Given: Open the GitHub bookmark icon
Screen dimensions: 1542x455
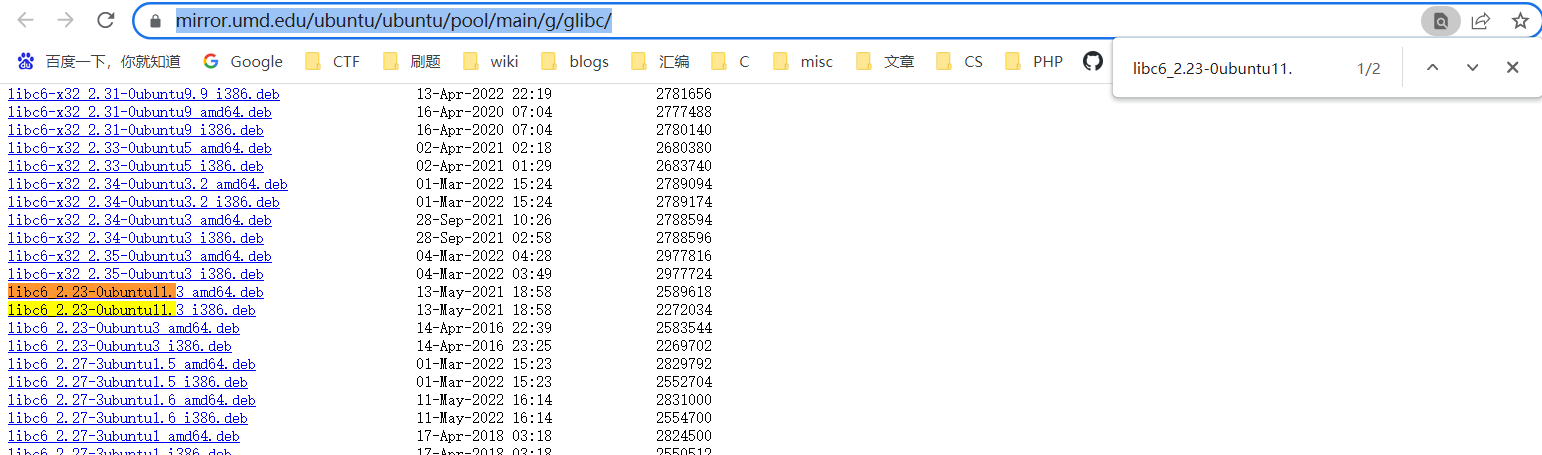Looking at the screenshot, I should pyautogui.click(x=1093, y=61).
